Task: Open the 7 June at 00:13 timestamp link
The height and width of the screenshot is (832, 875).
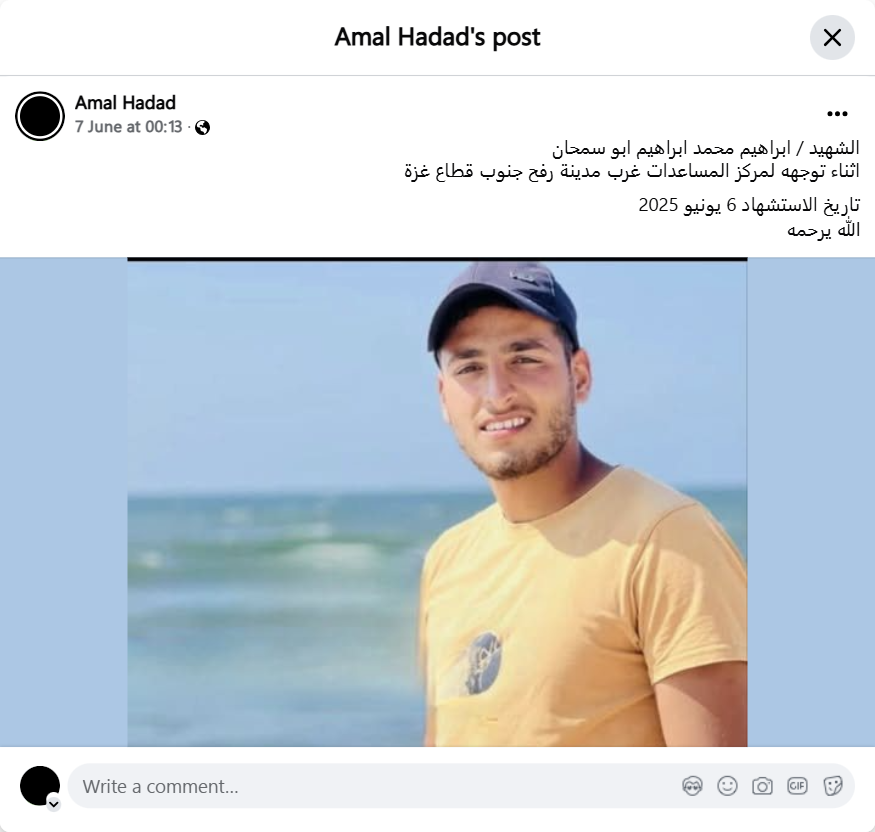Action: (129, 127)
